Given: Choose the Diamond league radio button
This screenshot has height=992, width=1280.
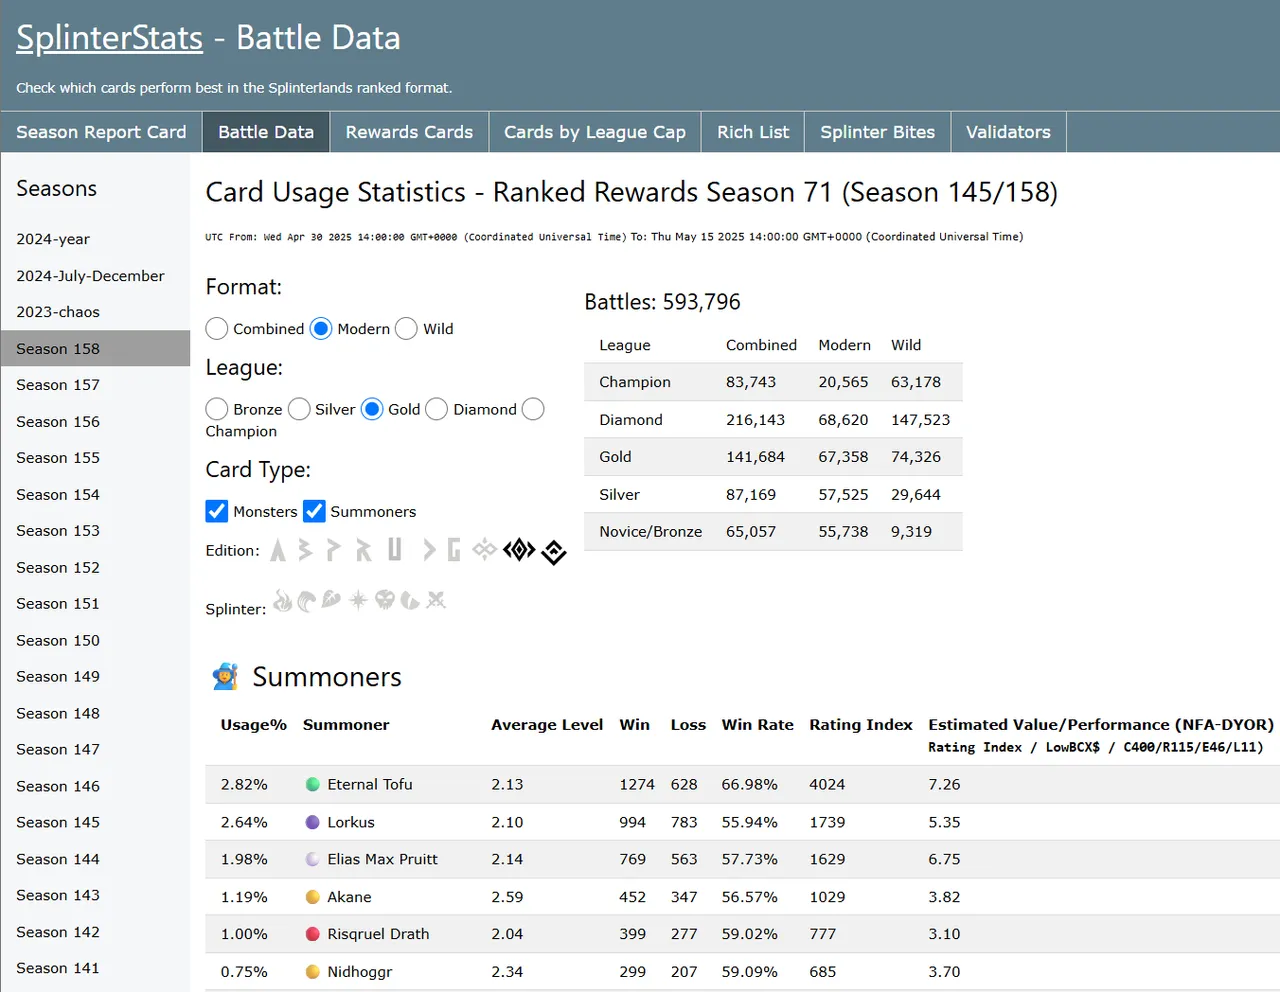Looking at the screenshot, I should pos(437,409).
